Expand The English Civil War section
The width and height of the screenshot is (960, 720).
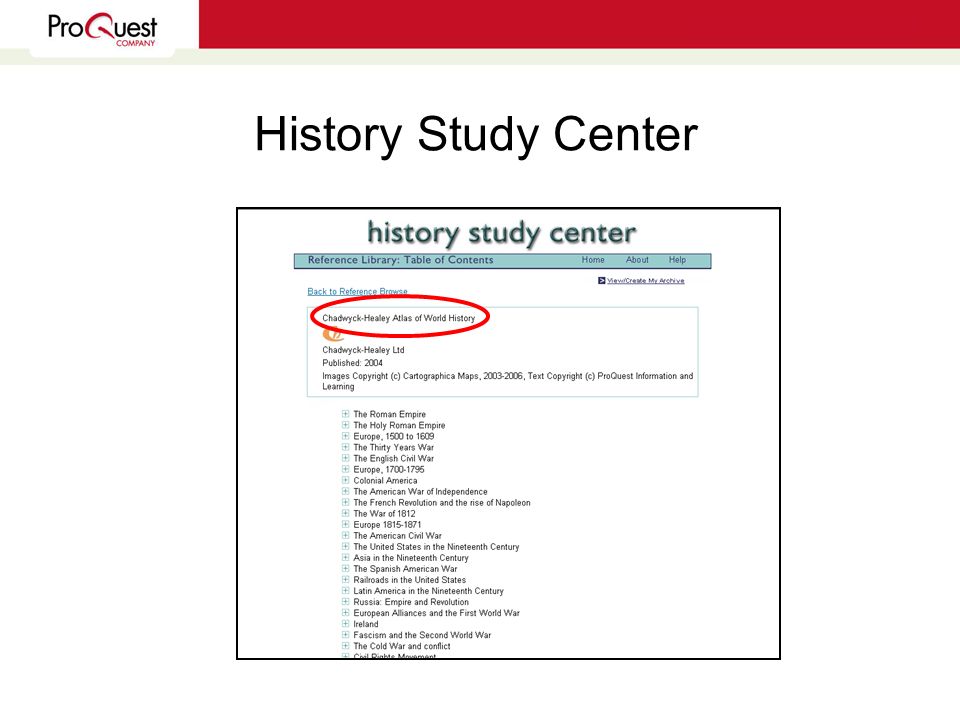(x=345, y=458)
